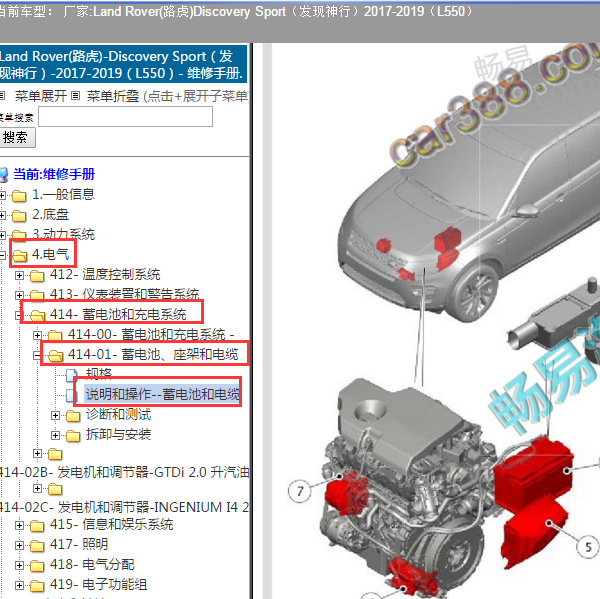Open 414-02B- 发电机和调节器-GTDi 2.0 entry
Screen dimensions: 600x599
[124, 472]
